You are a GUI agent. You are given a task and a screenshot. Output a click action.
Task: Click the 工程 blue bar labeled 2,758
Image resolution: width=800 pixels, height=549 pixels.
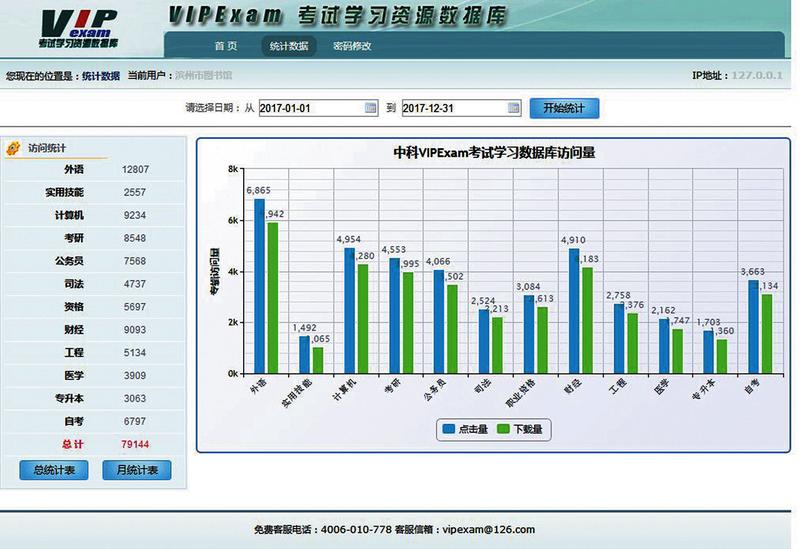tap(619, 339)
